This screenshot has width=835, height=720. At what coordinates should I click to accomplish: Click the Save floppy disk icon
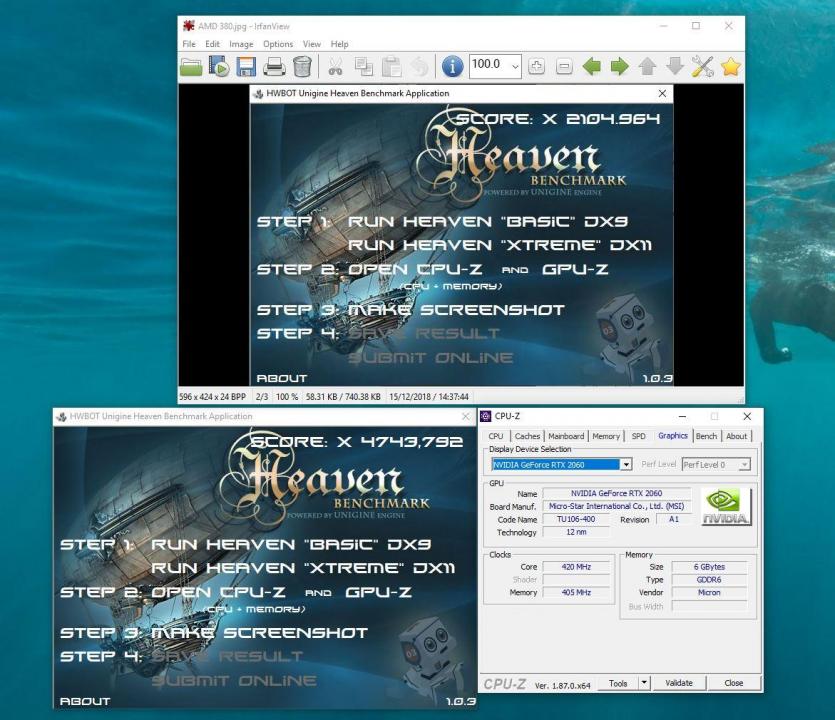point(246,67)
